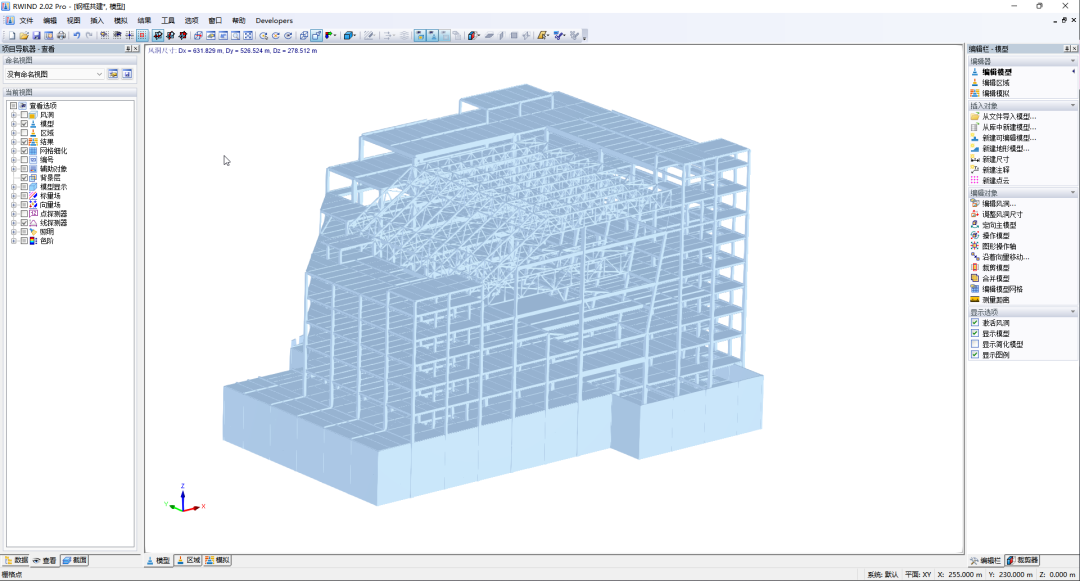The height and width of the screenshot is (581, 1080).
Task: Collapse the 插入对象 section
Action: 1072,105
